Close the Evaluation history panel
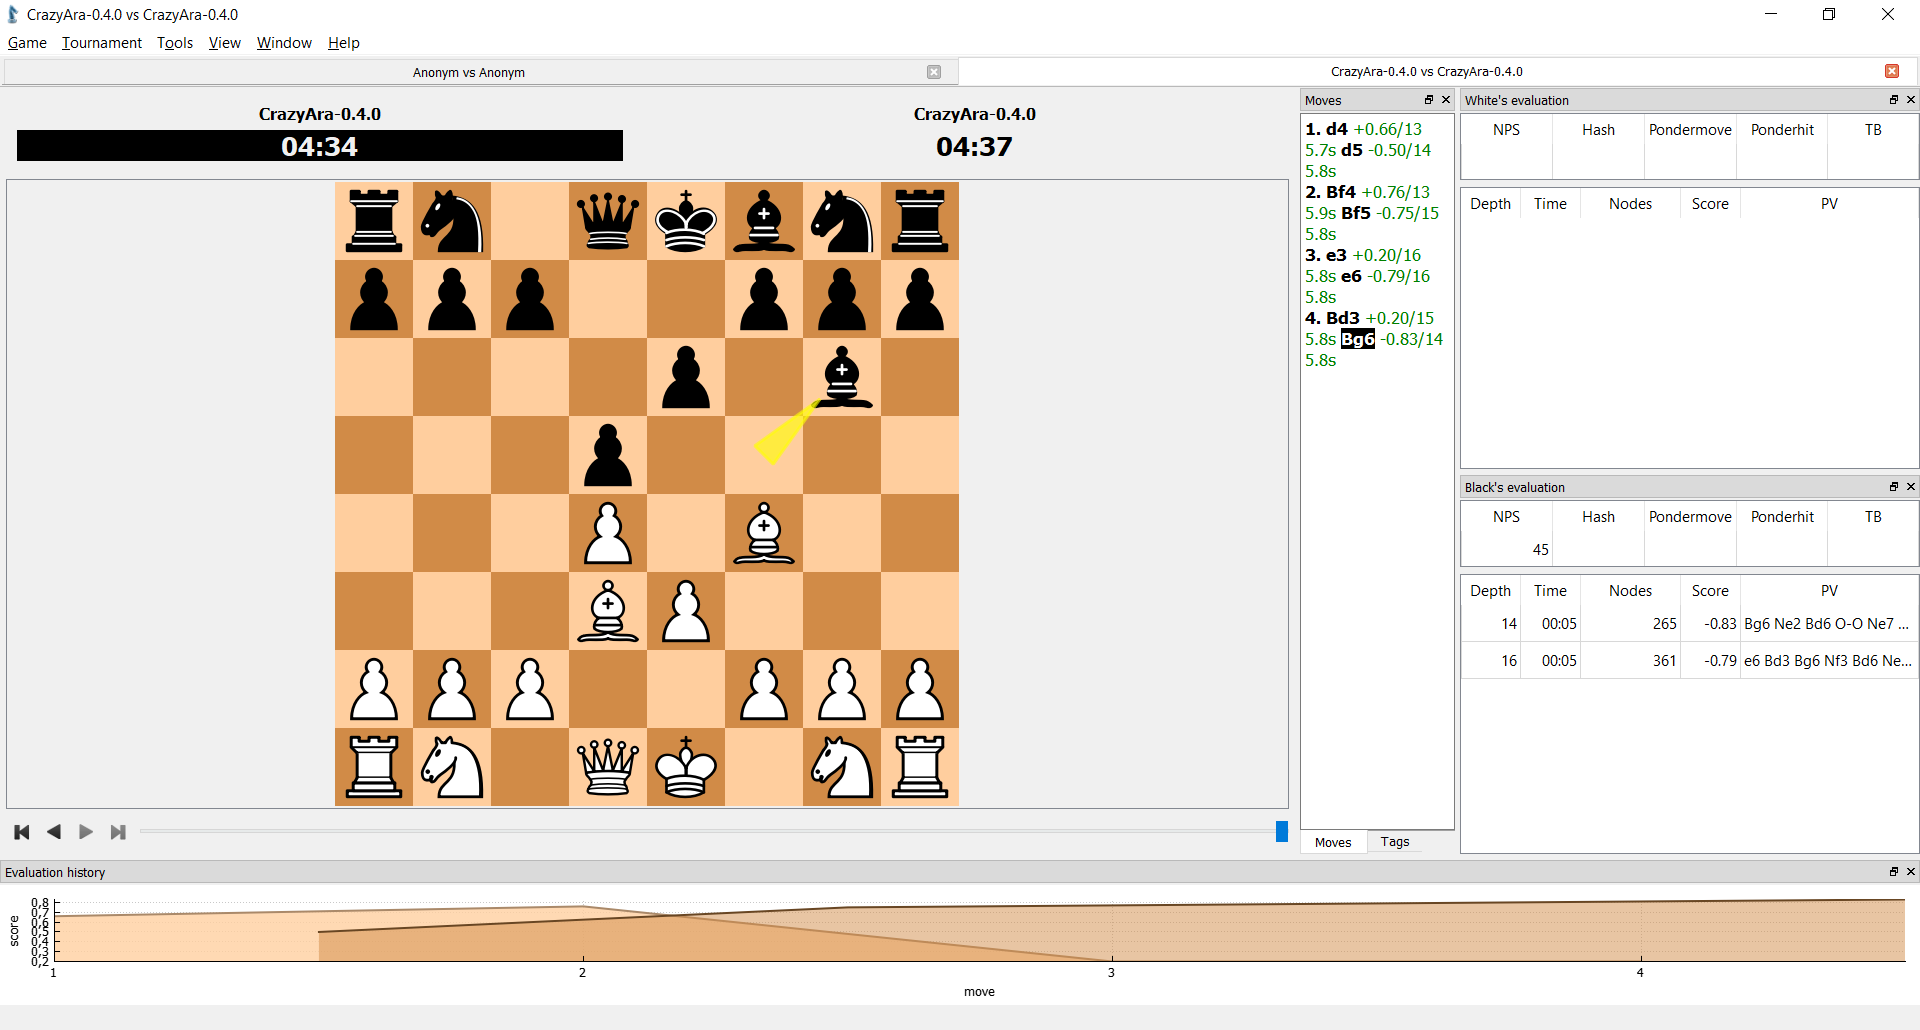Viewport: 1920px width, 1030px height. coord(1911,872)
